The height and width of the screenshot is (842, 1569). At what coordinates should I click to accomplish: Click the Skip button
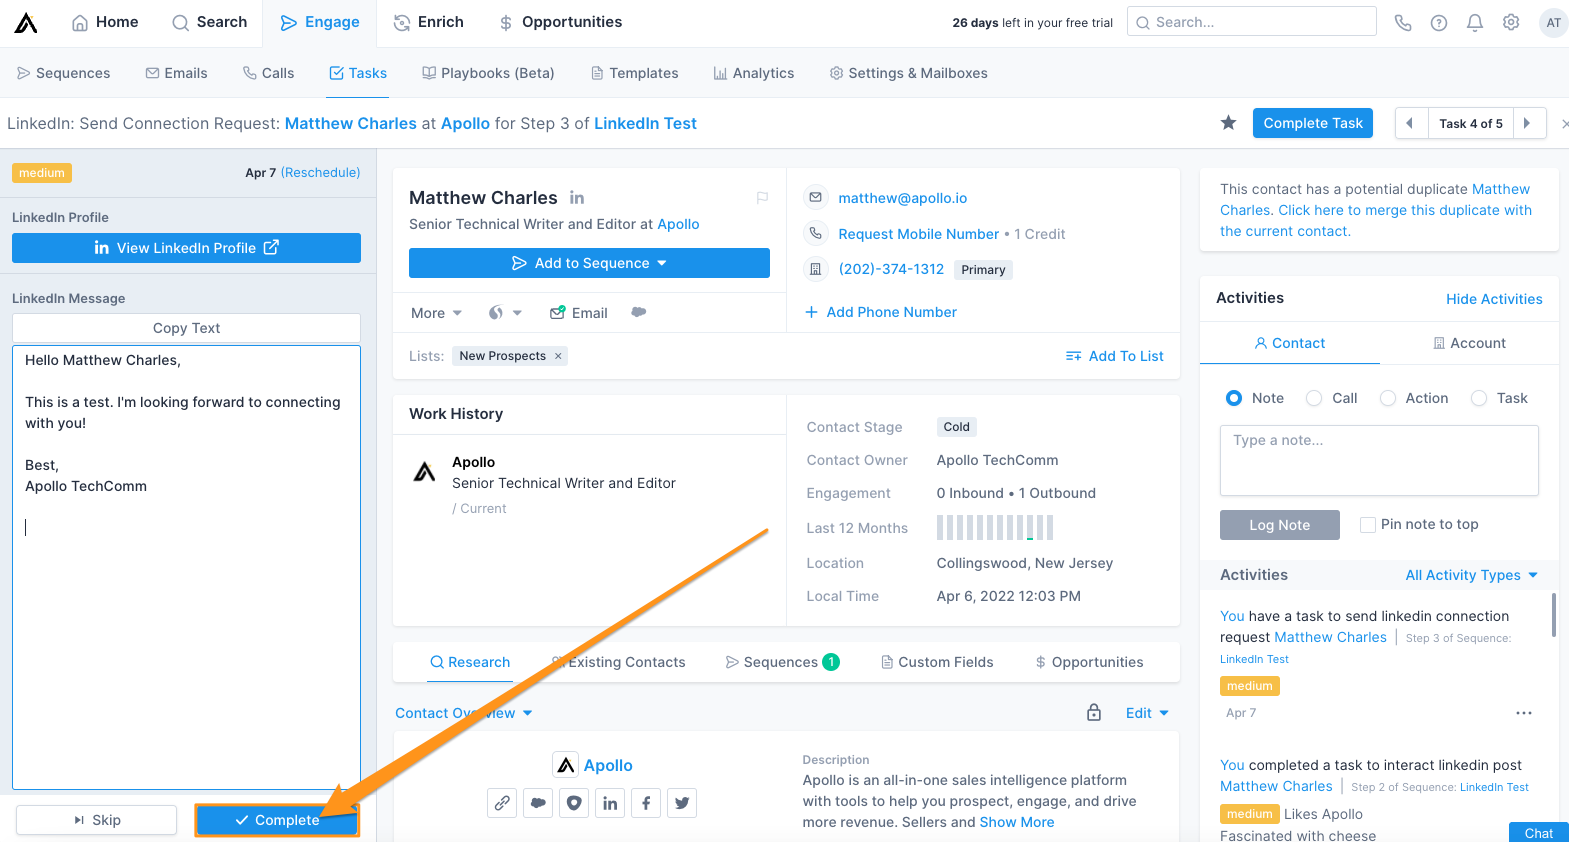(x=96, y=820)
